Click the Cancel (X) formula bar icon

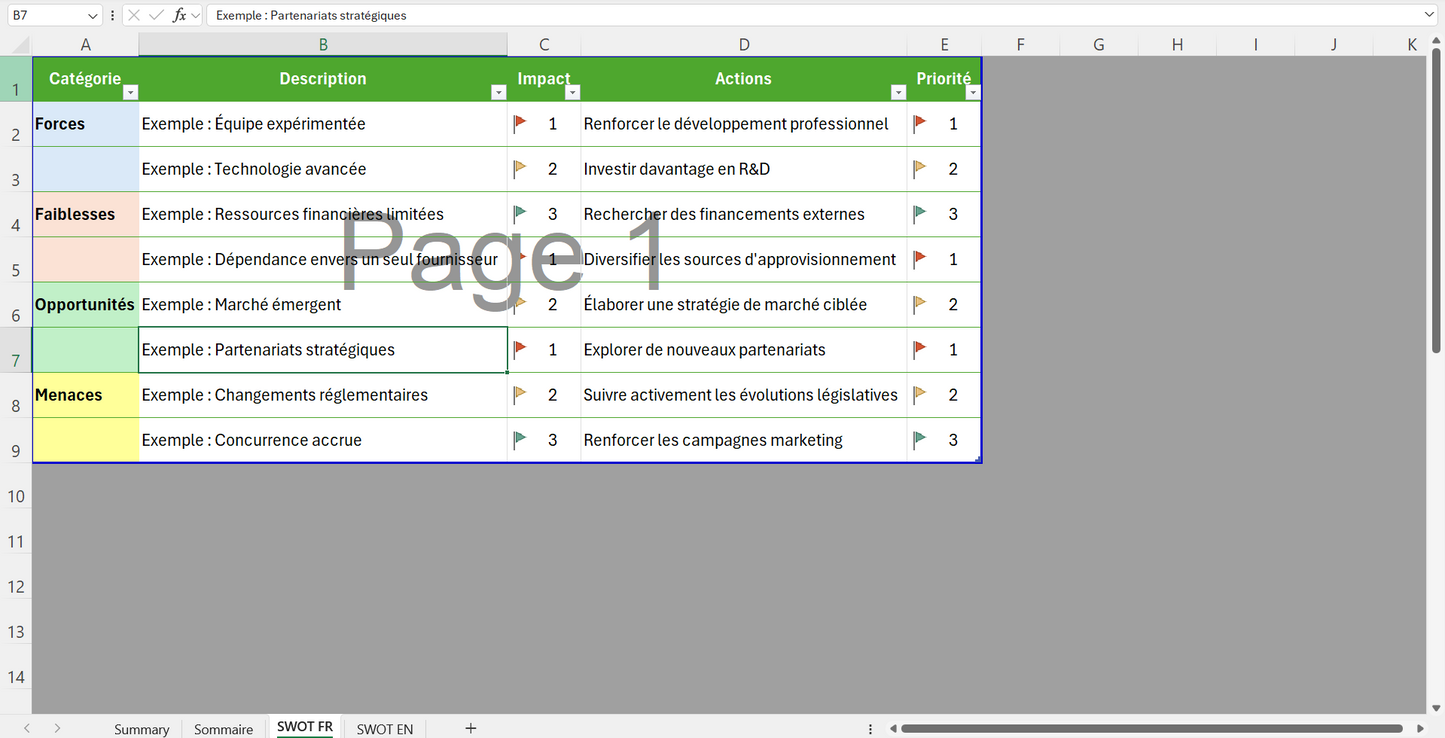(134, 15)
